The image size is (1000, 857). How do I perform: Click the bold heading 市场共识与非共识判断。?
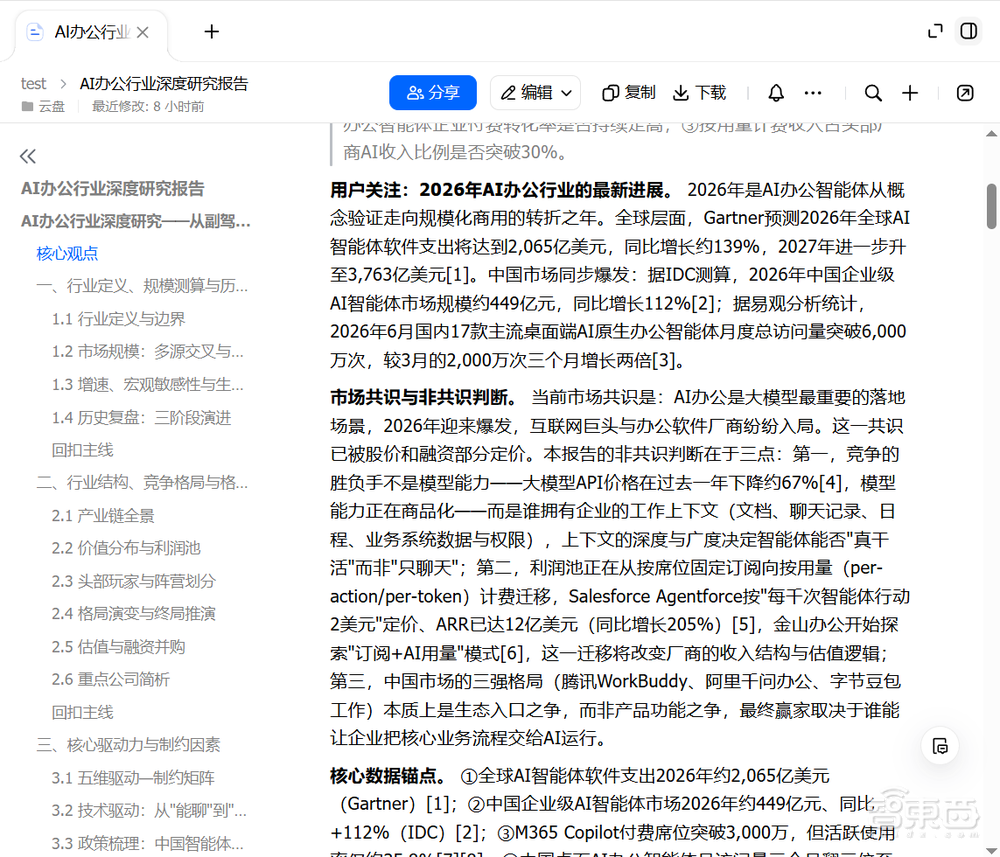424,397
